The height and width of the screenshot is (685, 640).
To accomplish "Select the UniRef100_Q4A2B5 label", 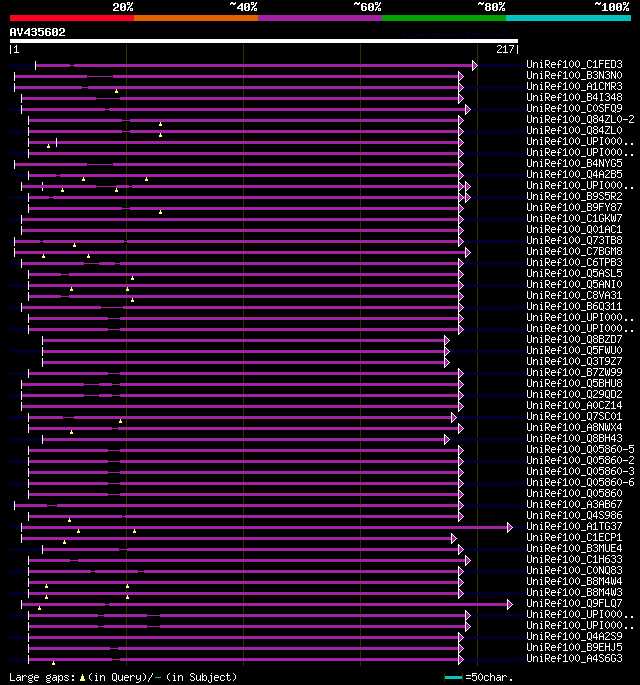I will click(574, 174).
